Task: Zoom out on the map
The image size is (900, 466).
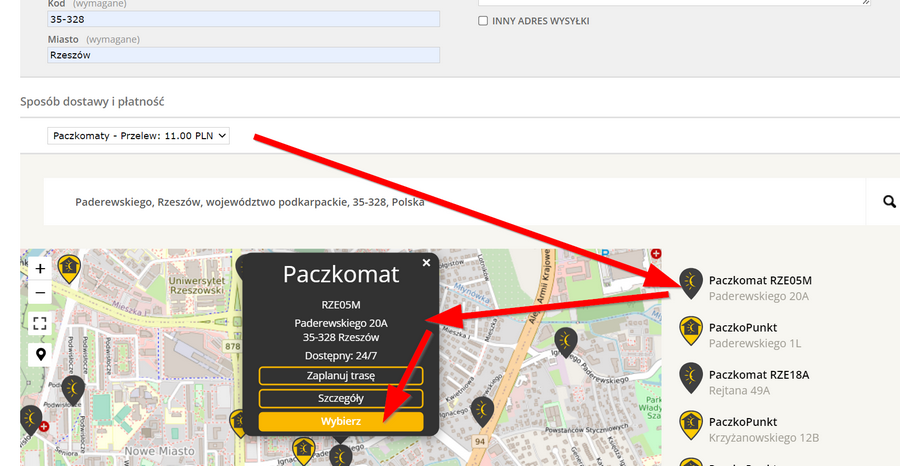Action: (40, 293)
